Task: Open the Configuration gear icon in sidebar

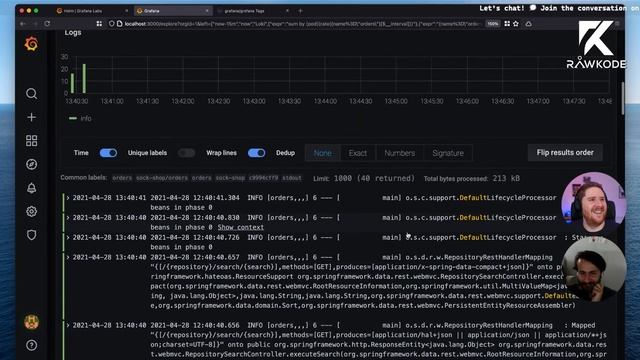Action: tap(31, 211)
